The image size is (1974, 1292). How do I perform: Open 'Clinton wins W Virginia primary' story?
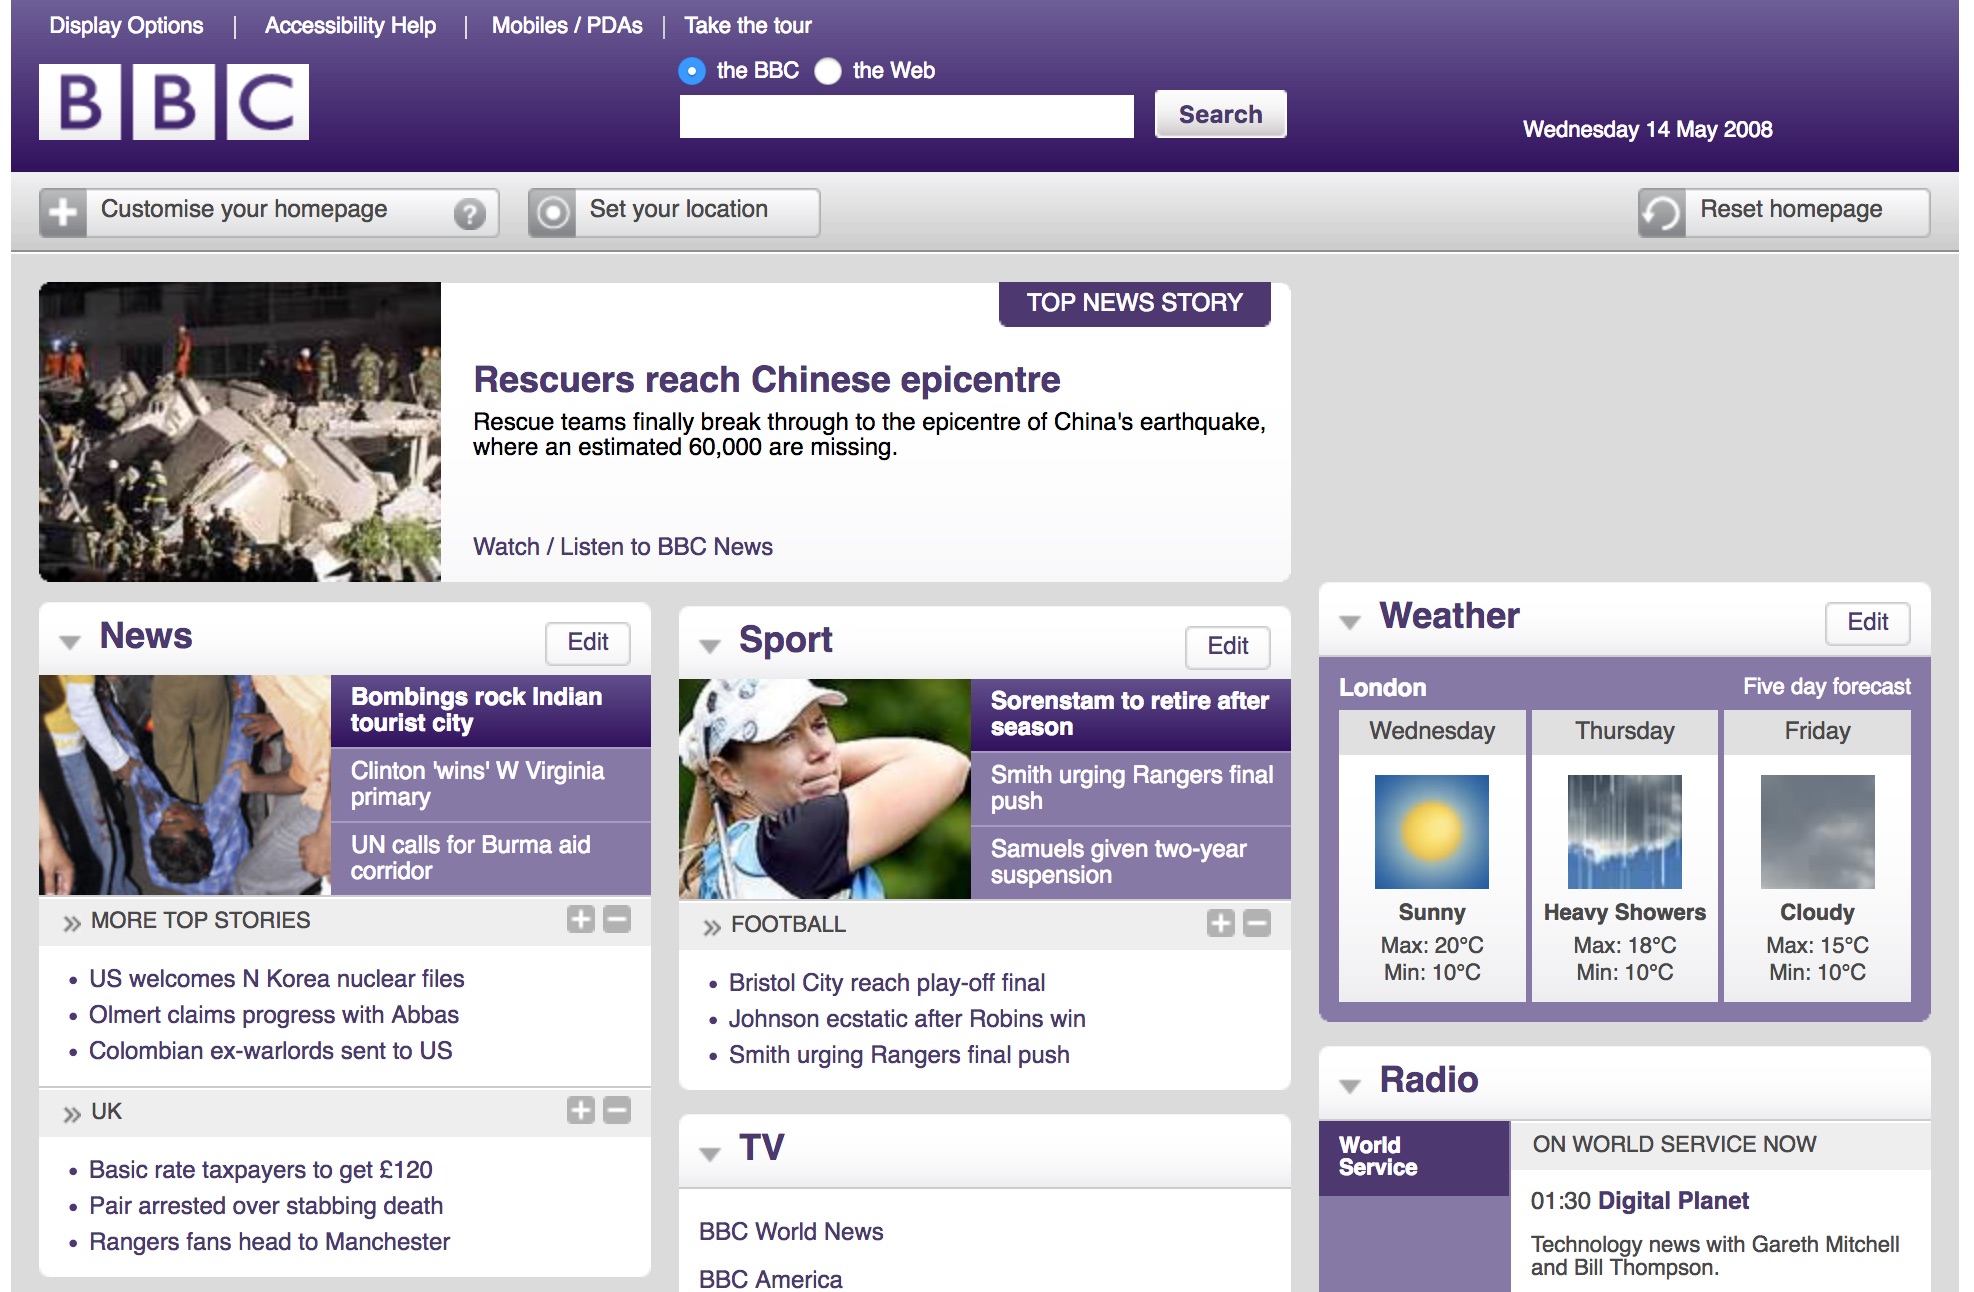[491, 784]
